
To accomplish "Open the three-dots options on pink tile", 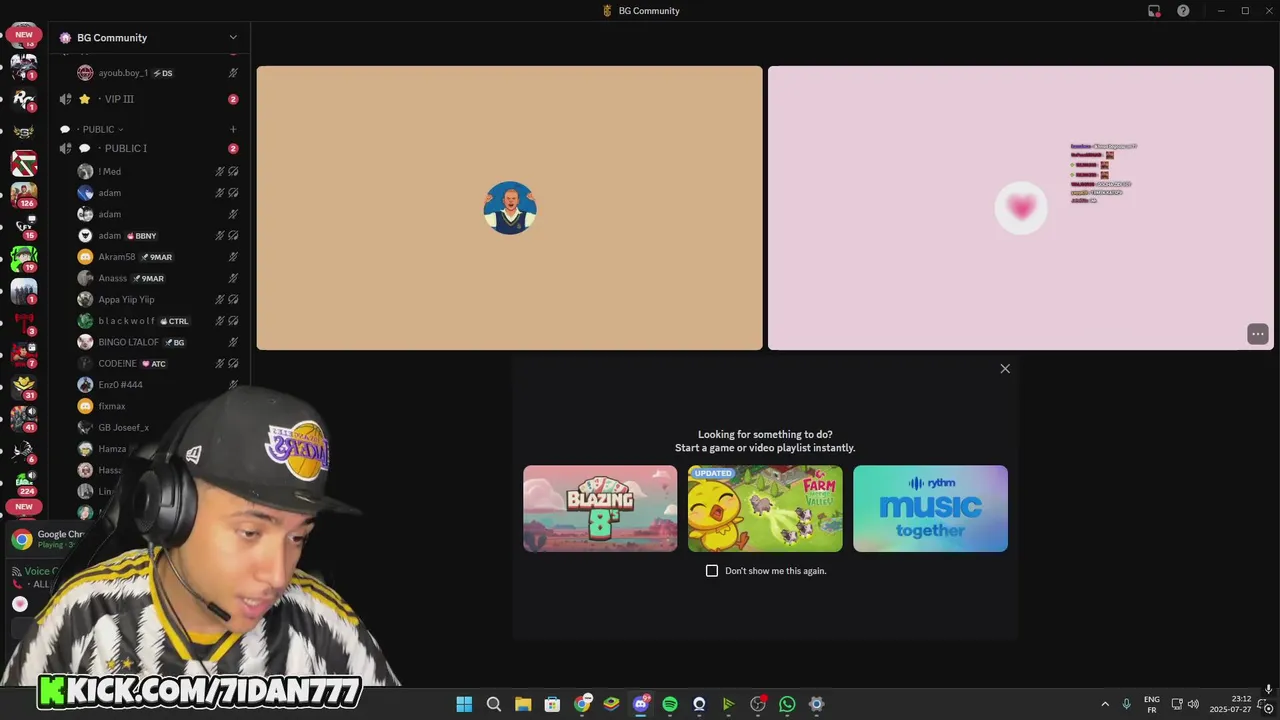I will click(x=1258, y=334).
